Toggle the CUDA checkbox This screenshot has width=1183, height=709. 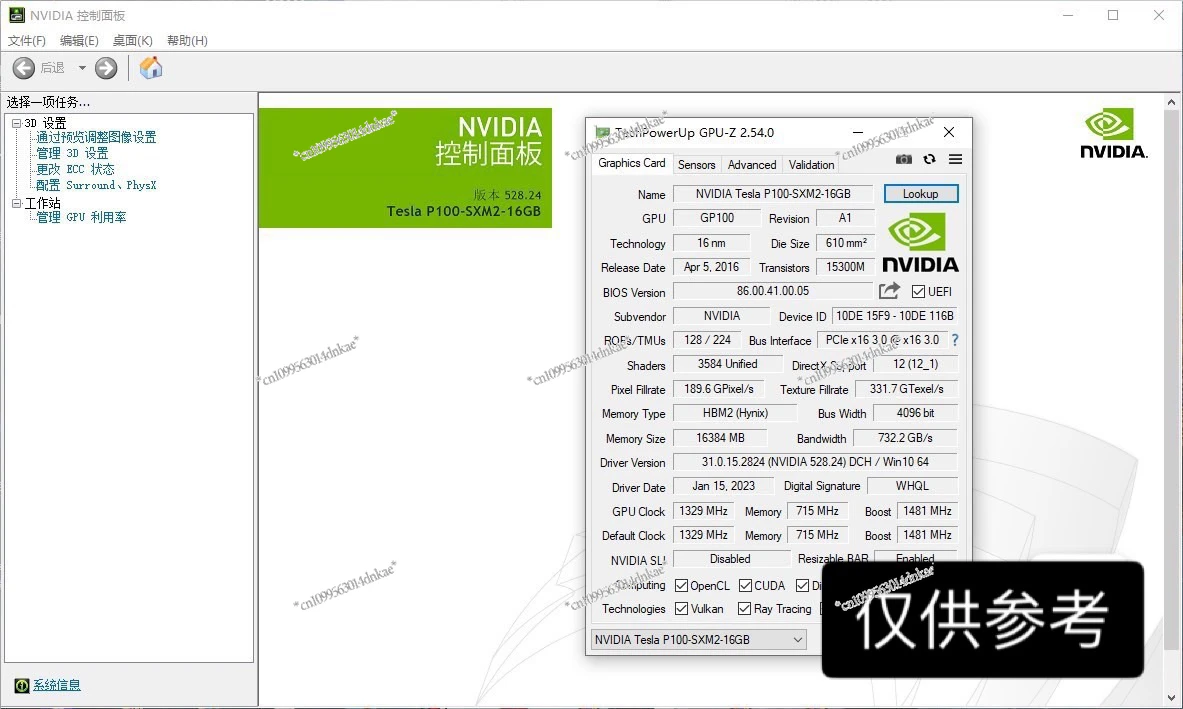coord(745,585)
